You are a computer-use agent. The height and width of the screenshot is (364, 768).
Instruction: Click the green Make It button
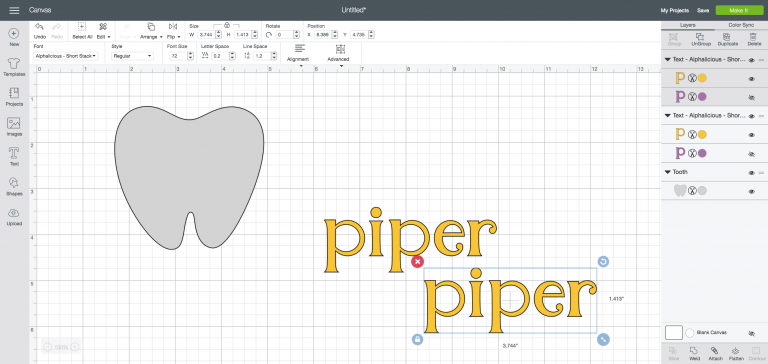tap(739, 10)
